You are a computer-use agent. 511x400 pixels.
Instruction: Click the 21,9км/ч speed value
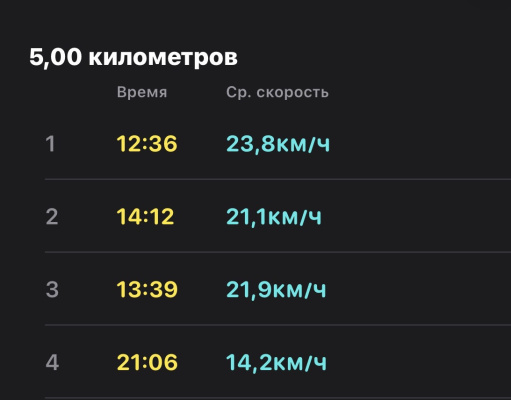(276, 290)
